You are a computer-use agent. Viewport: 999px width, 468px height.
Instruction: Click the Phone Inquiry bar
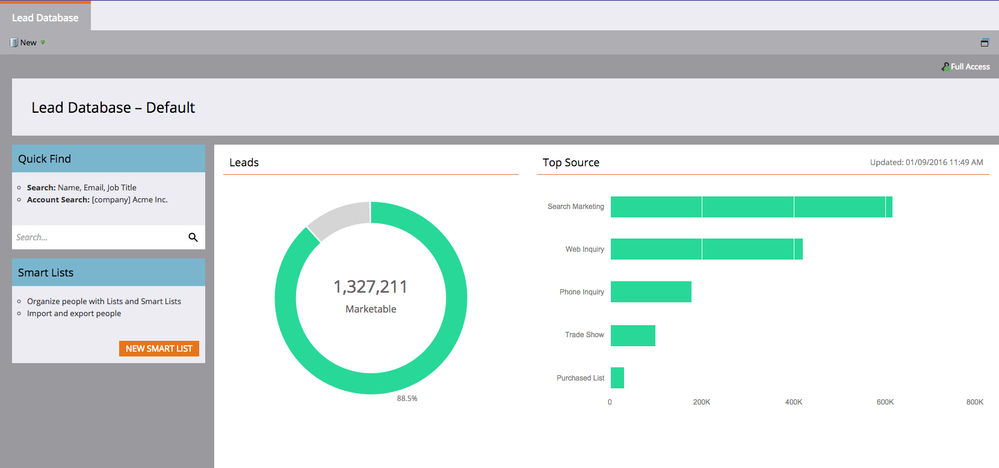[651, 292]
